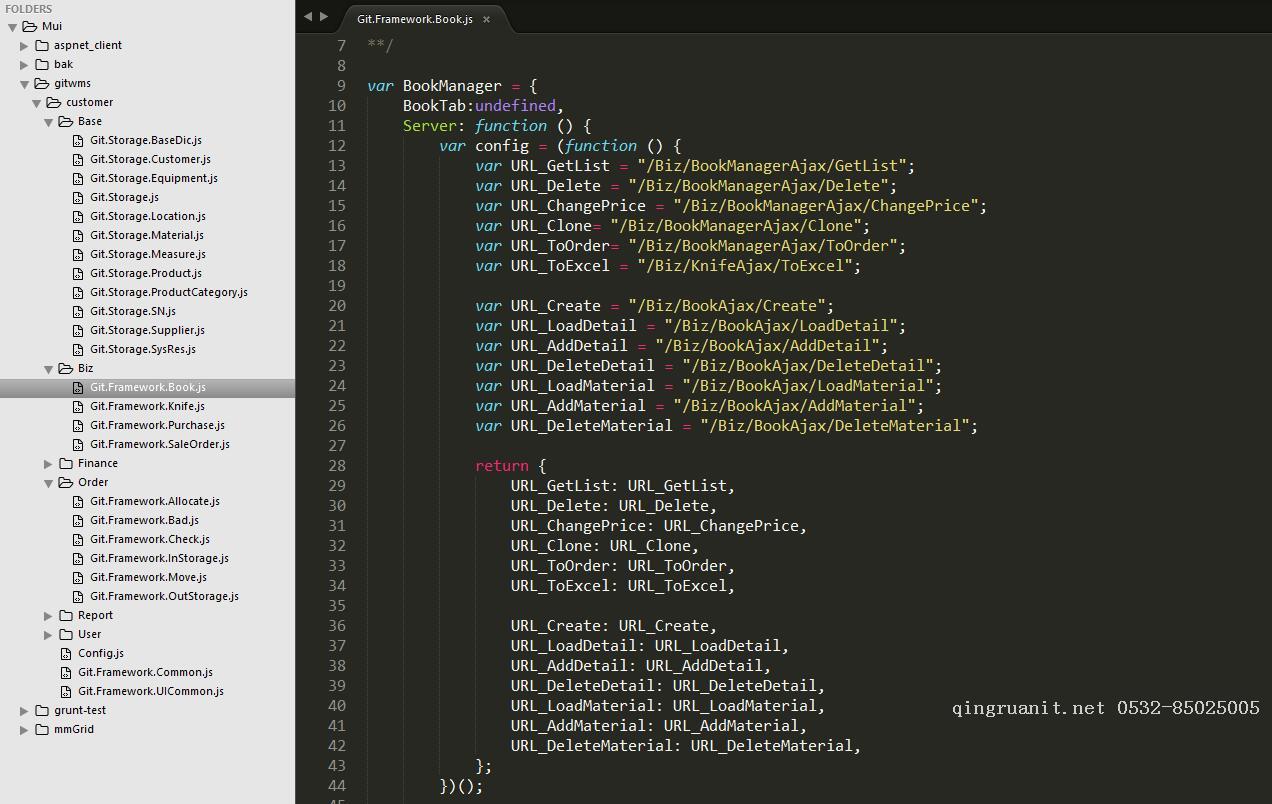Click the Git.Storage.js file icon
Screen dimensions: 1272x804
click(x=78, y=197)
